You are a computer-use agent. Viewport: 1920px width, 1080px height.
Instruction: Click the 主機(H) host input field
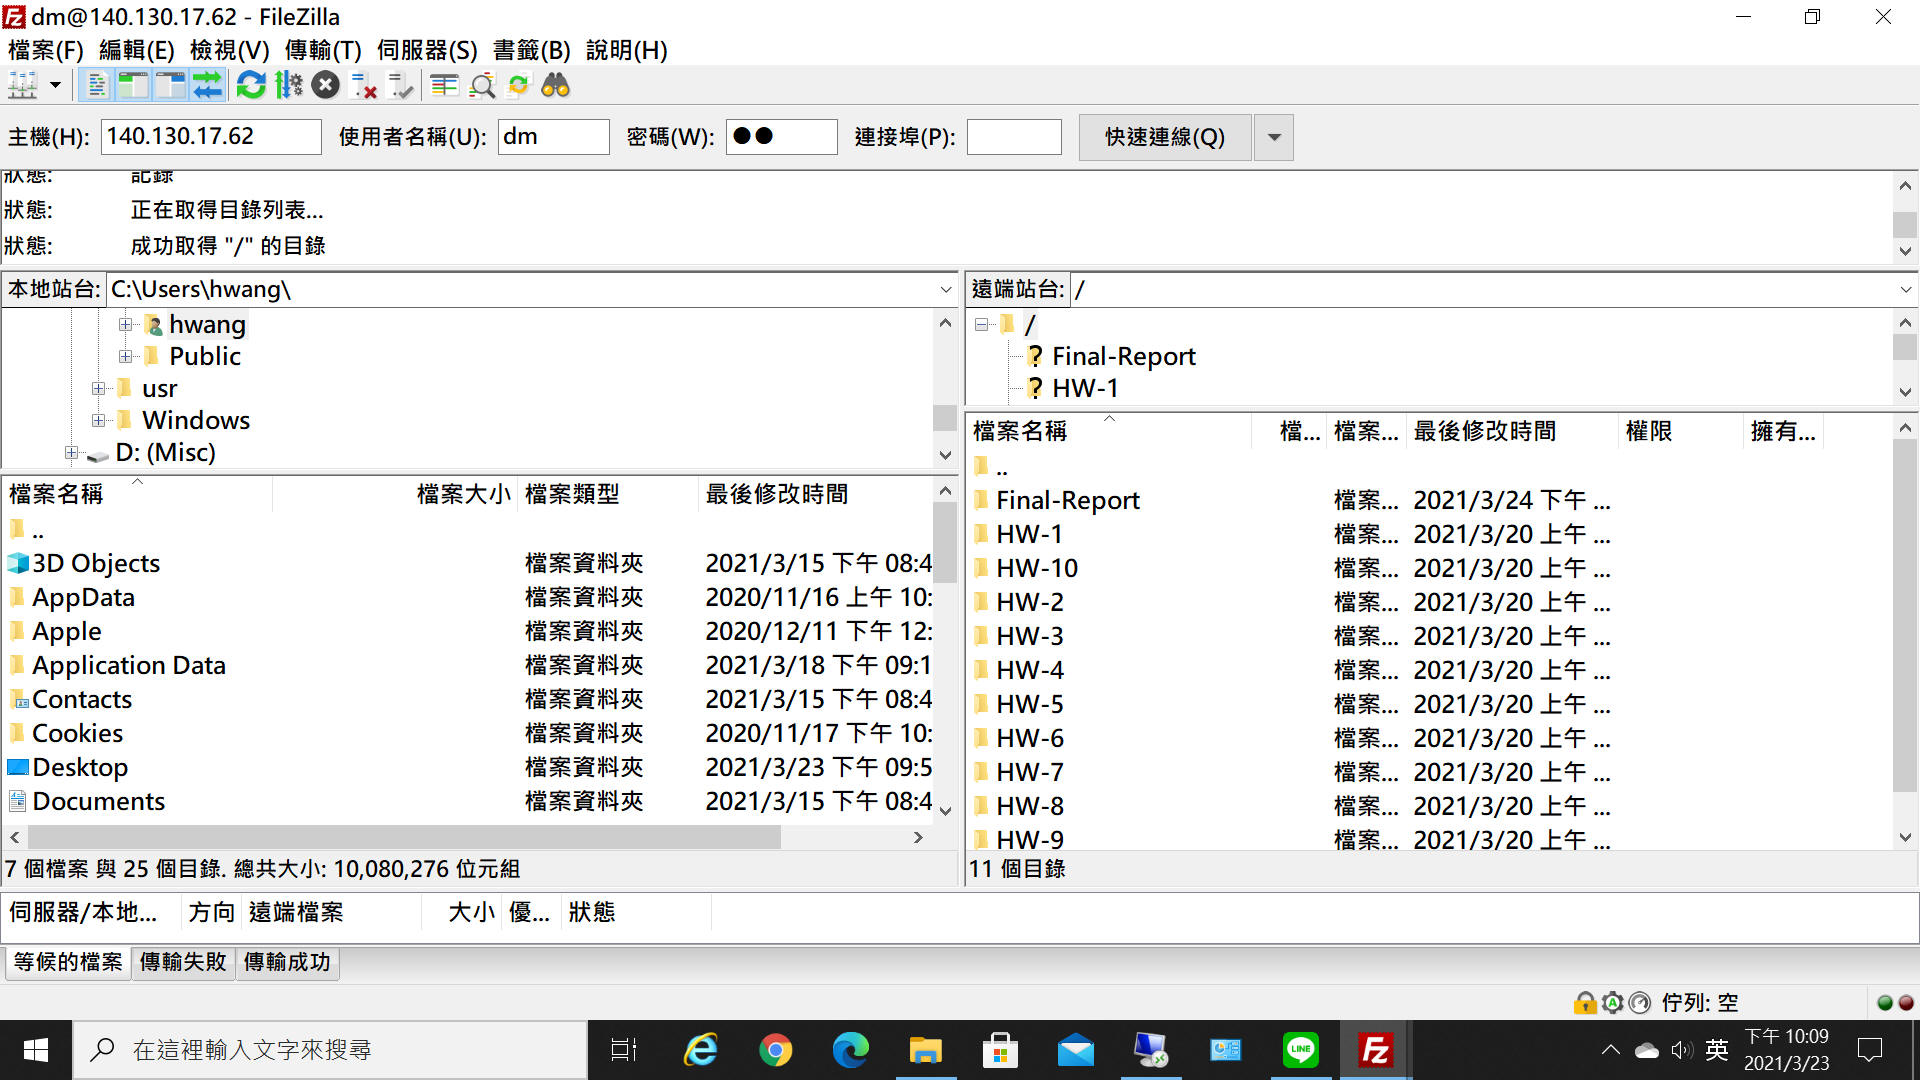point(211,137)
